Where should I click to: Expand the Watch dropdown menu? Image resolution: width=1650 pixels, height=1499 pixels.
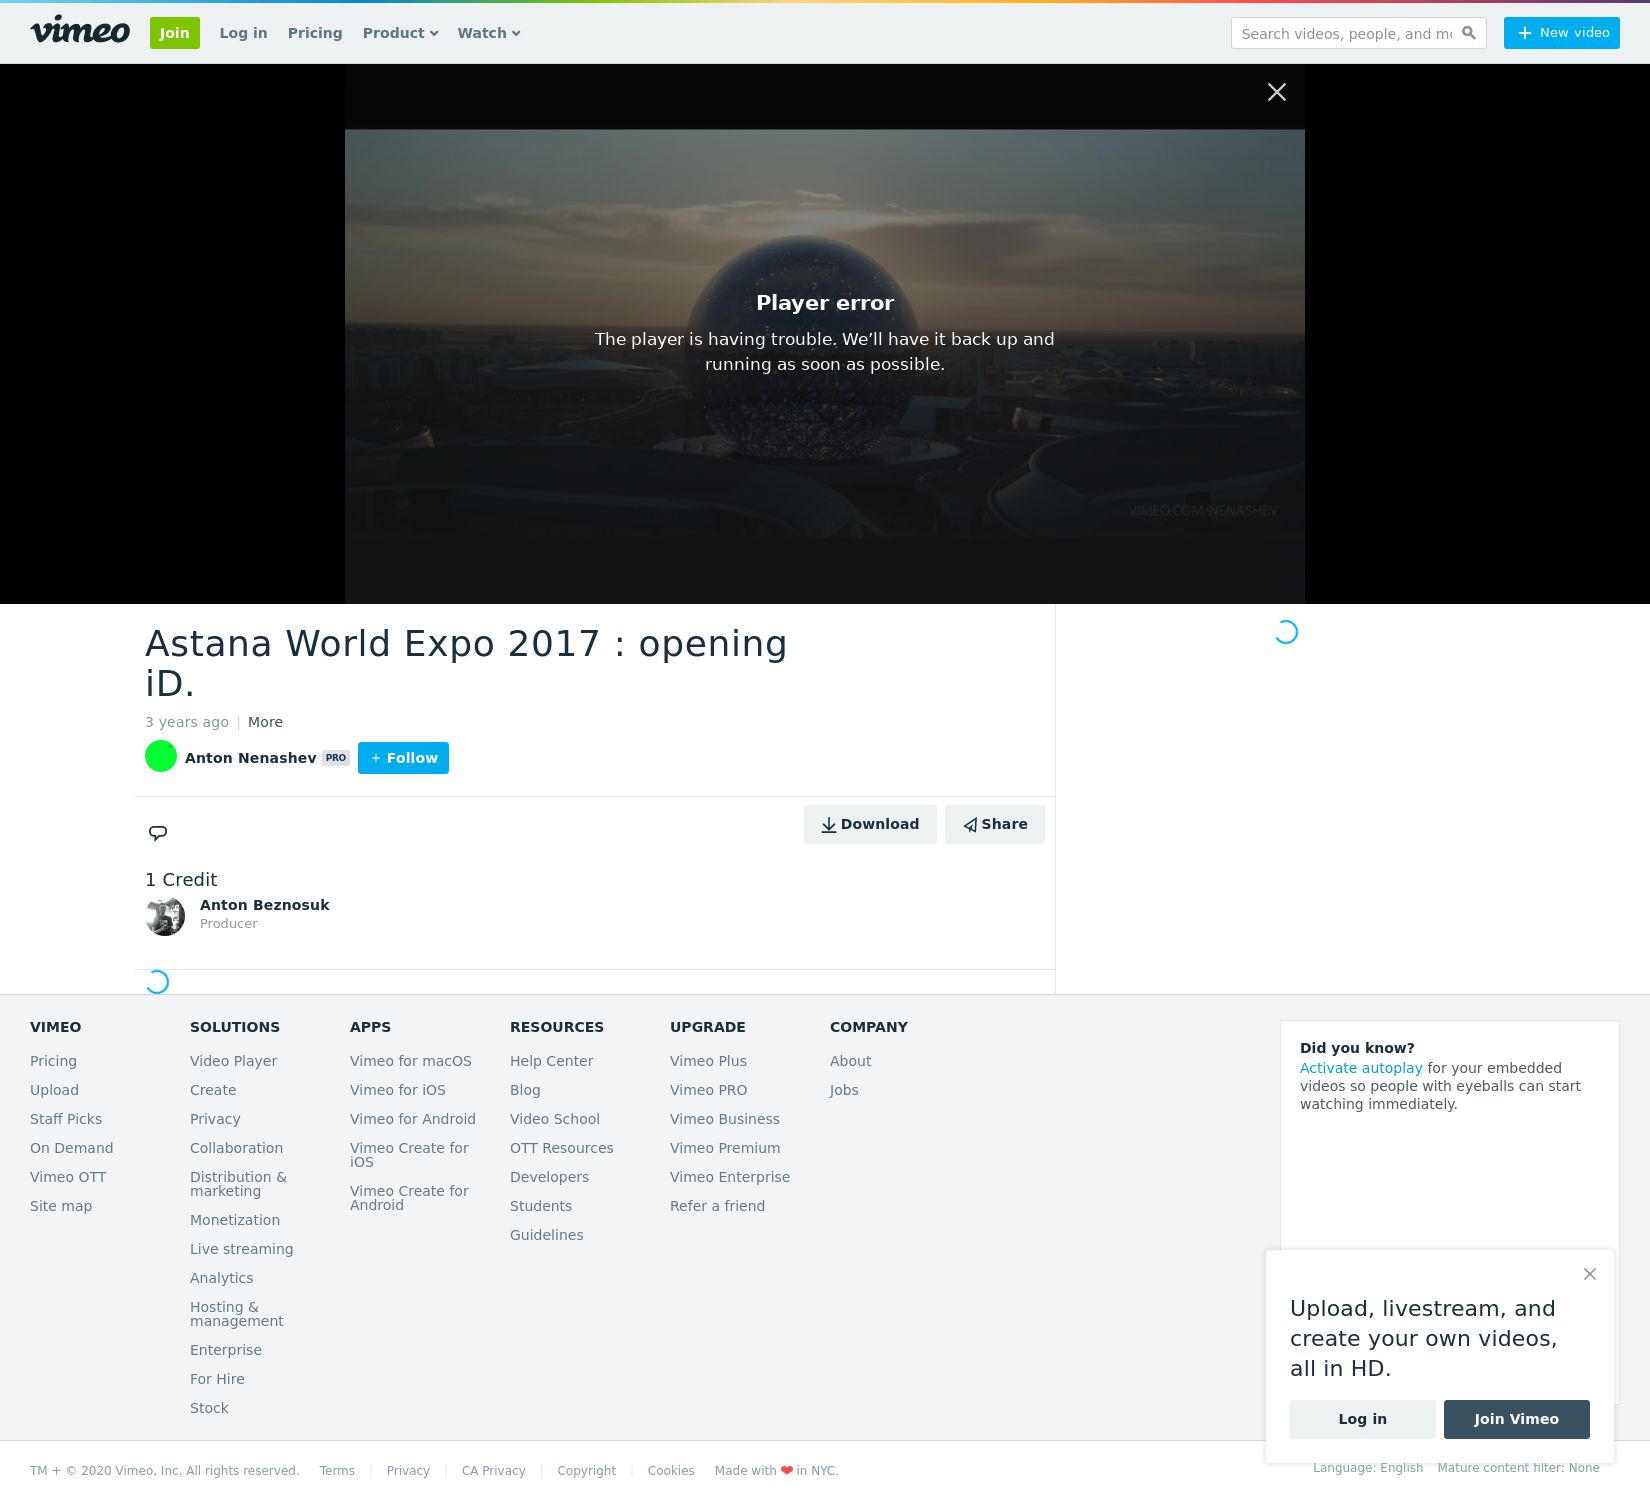[488, 33]
